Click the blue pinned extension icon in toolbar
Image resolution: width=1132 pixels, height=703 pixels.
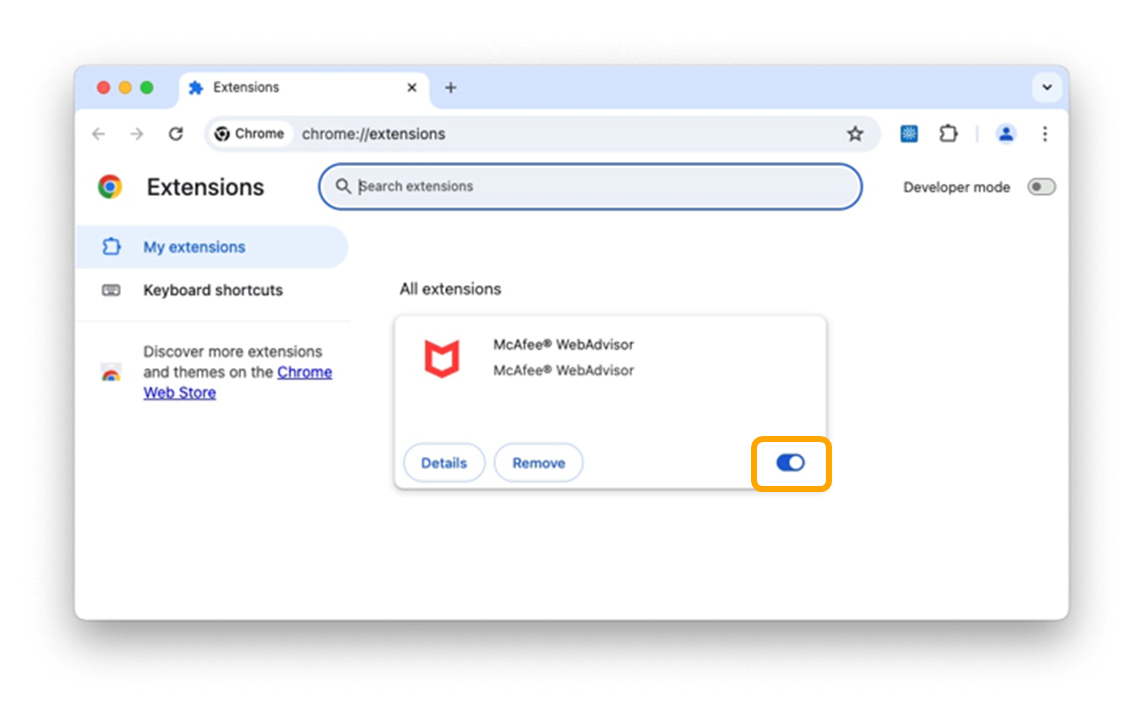[909, 134]
